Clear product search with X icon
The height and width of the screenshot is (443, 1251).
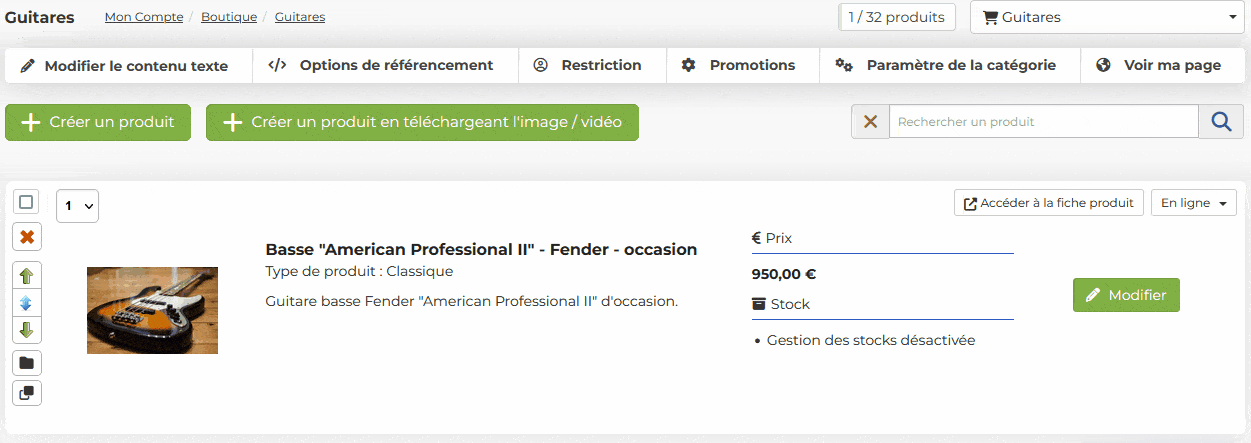tap(870, 122)
